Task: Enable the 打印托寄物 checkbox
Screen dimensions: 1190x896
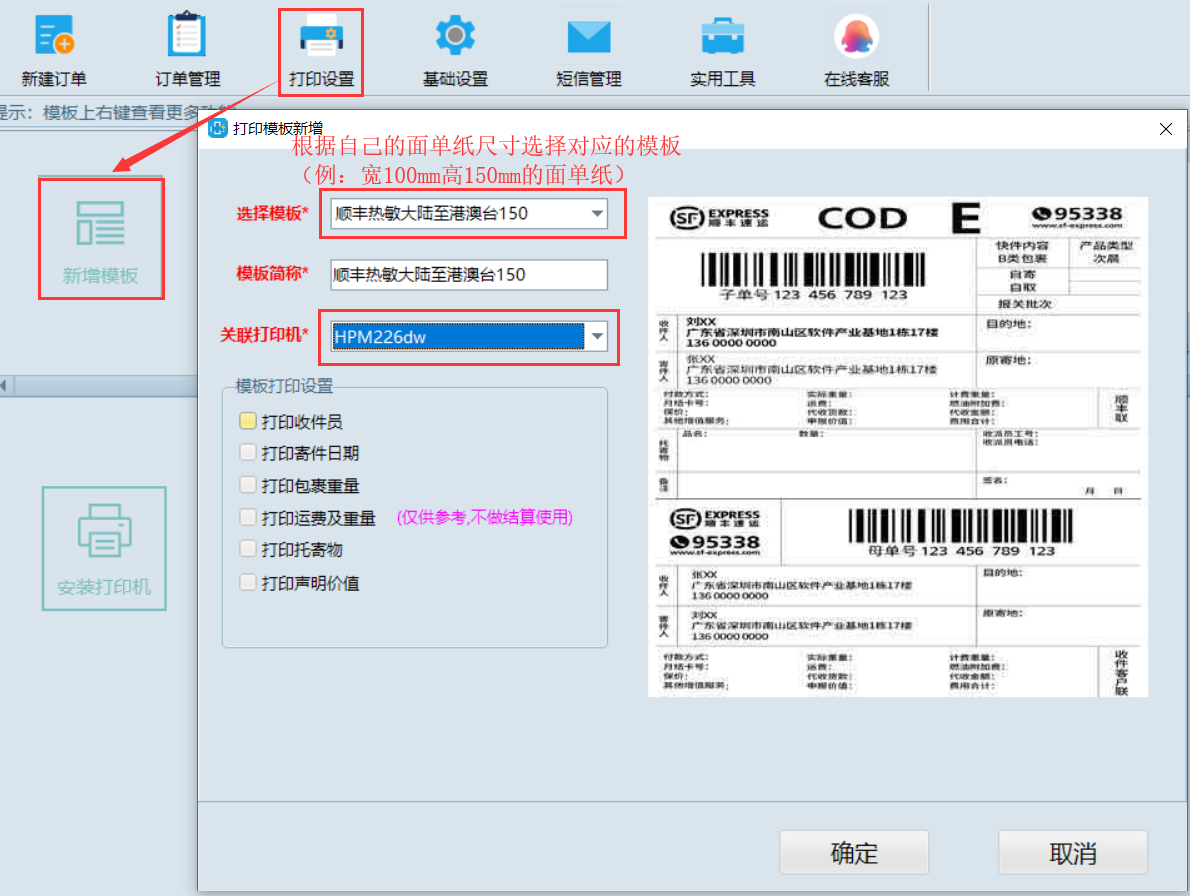Action: point(247,549)
